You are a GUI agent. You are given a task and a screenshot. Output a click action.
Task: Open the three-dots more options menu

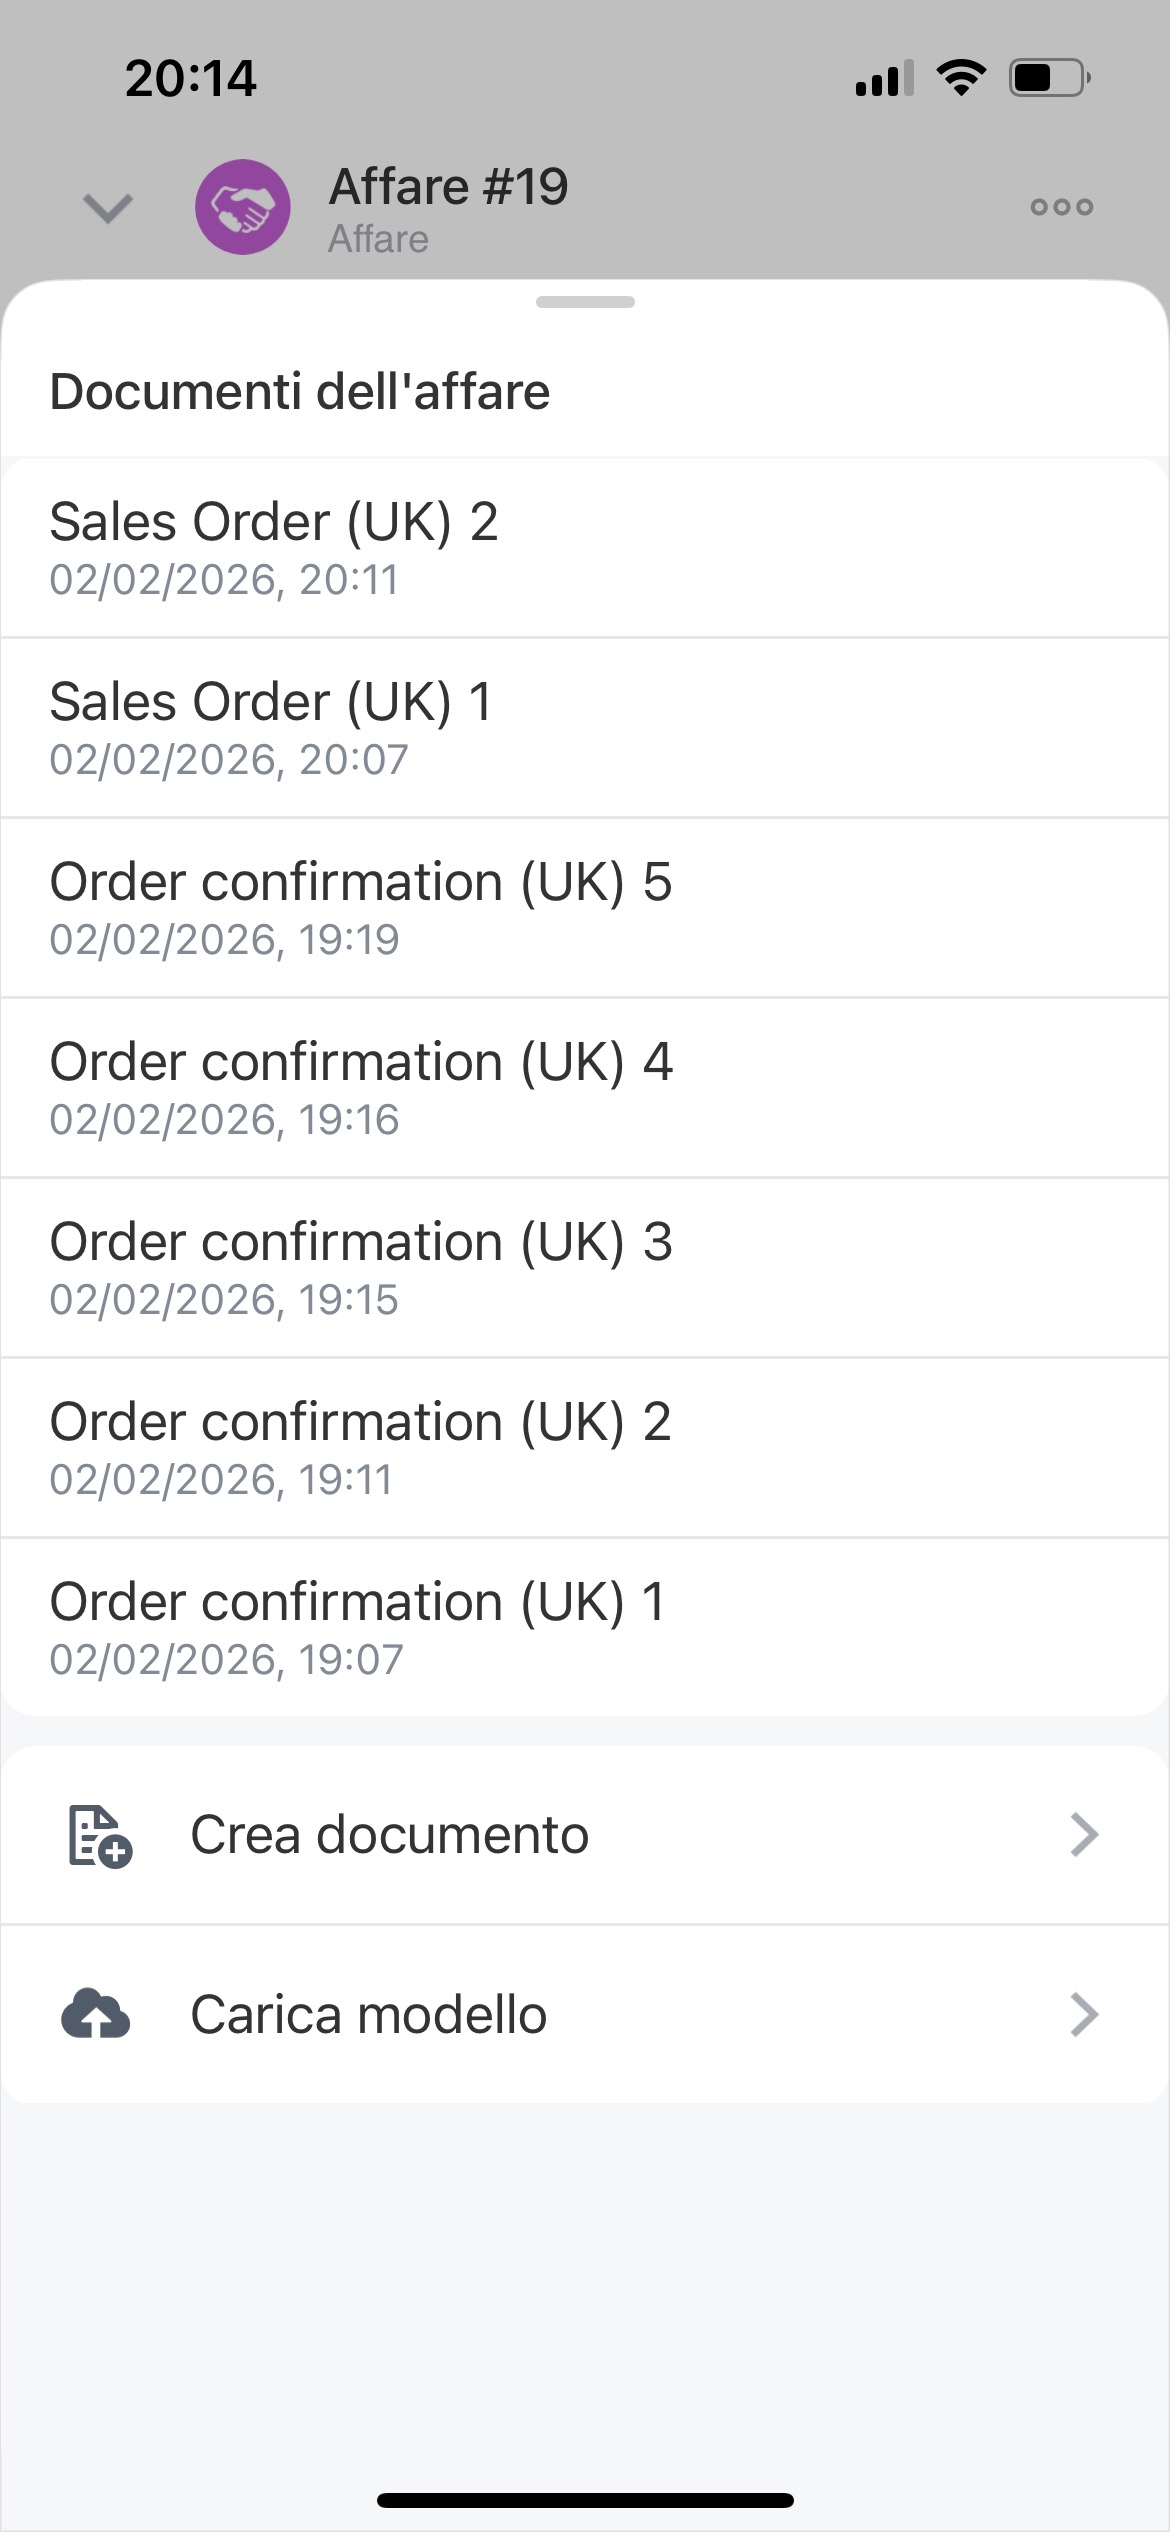[x=1061, y=207]
